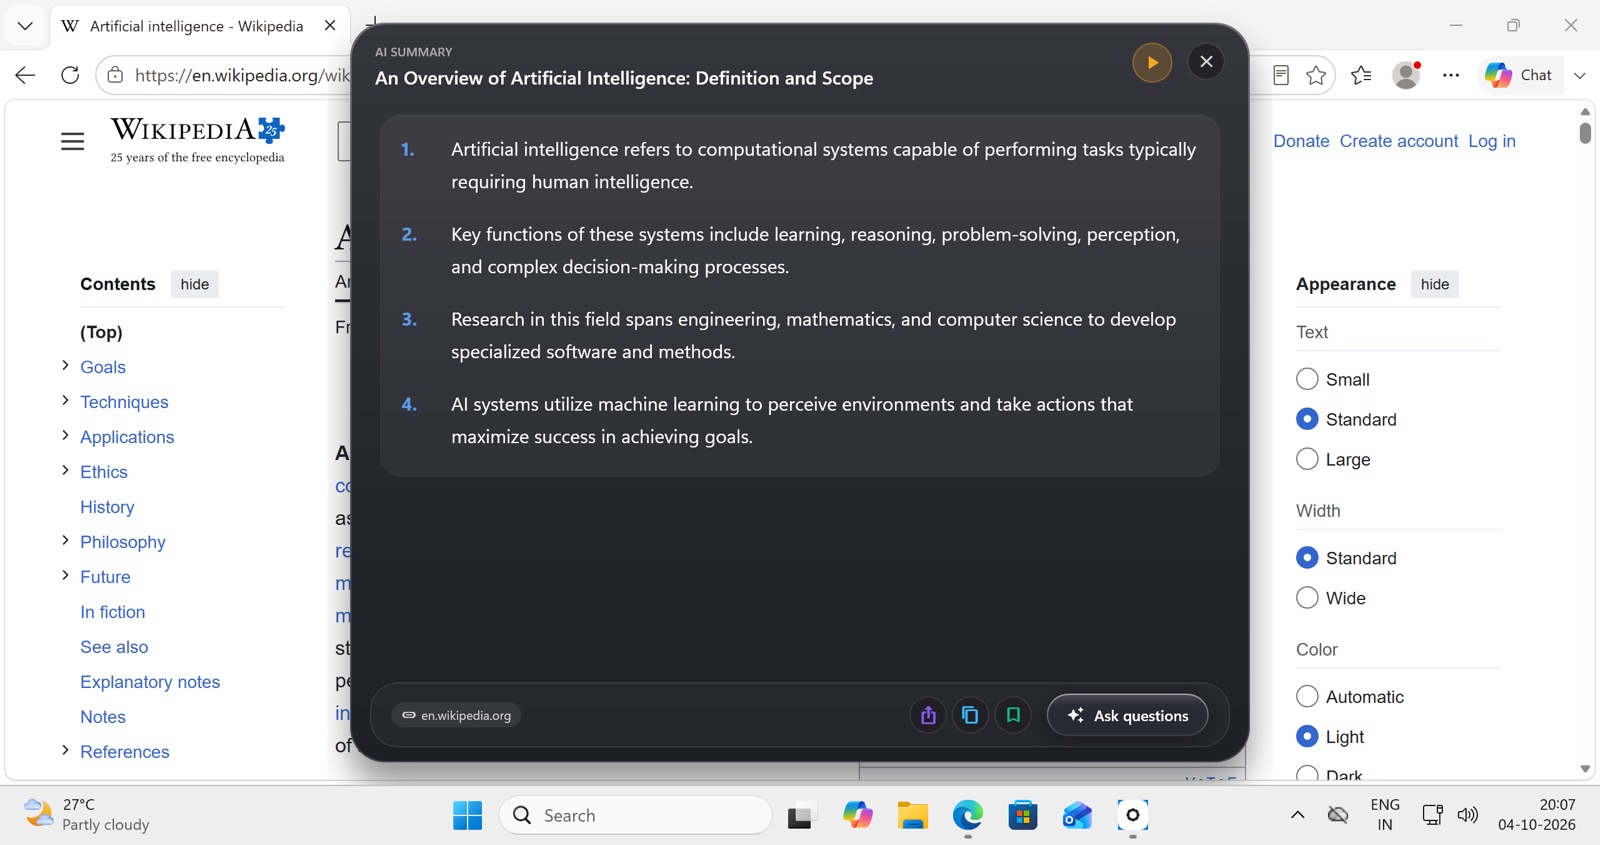This screenshot has height=845, width=1600.
Task: Open Microsoft Store from taskbar
Action: (1022, 815)
